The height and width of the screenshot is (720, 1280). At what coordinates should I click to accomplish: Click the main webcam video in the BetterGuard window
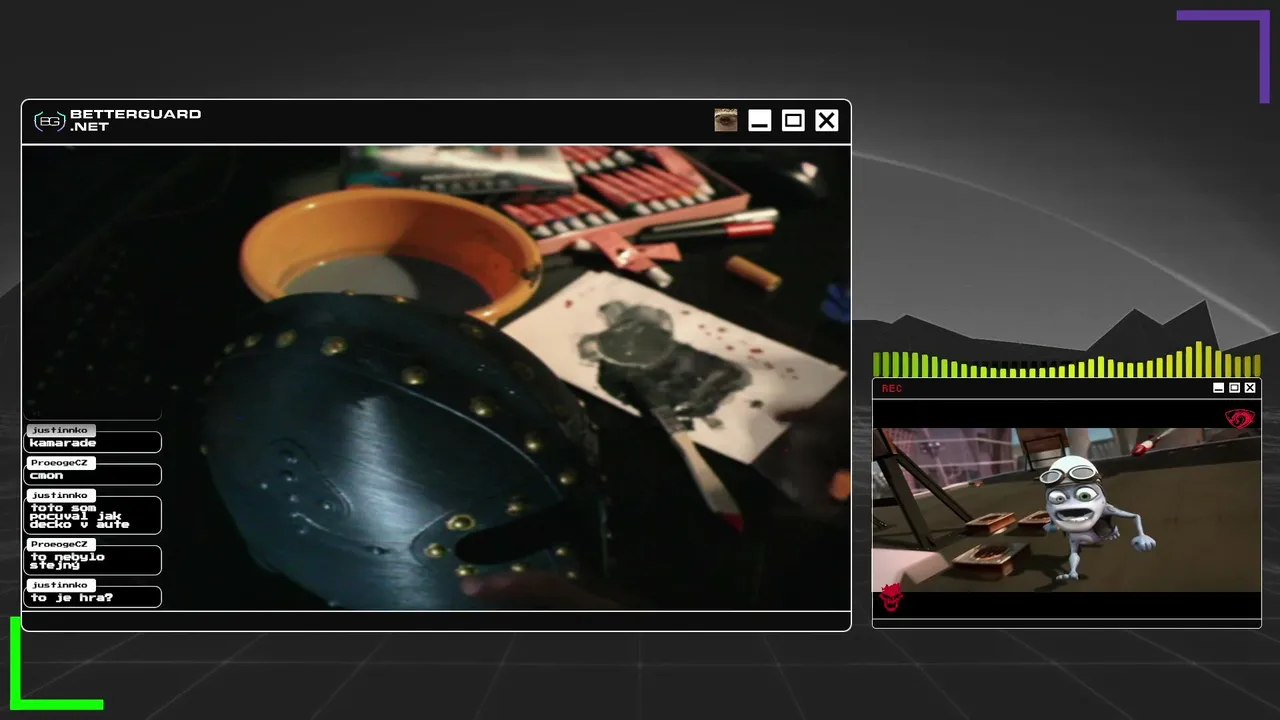coord(436,378)
